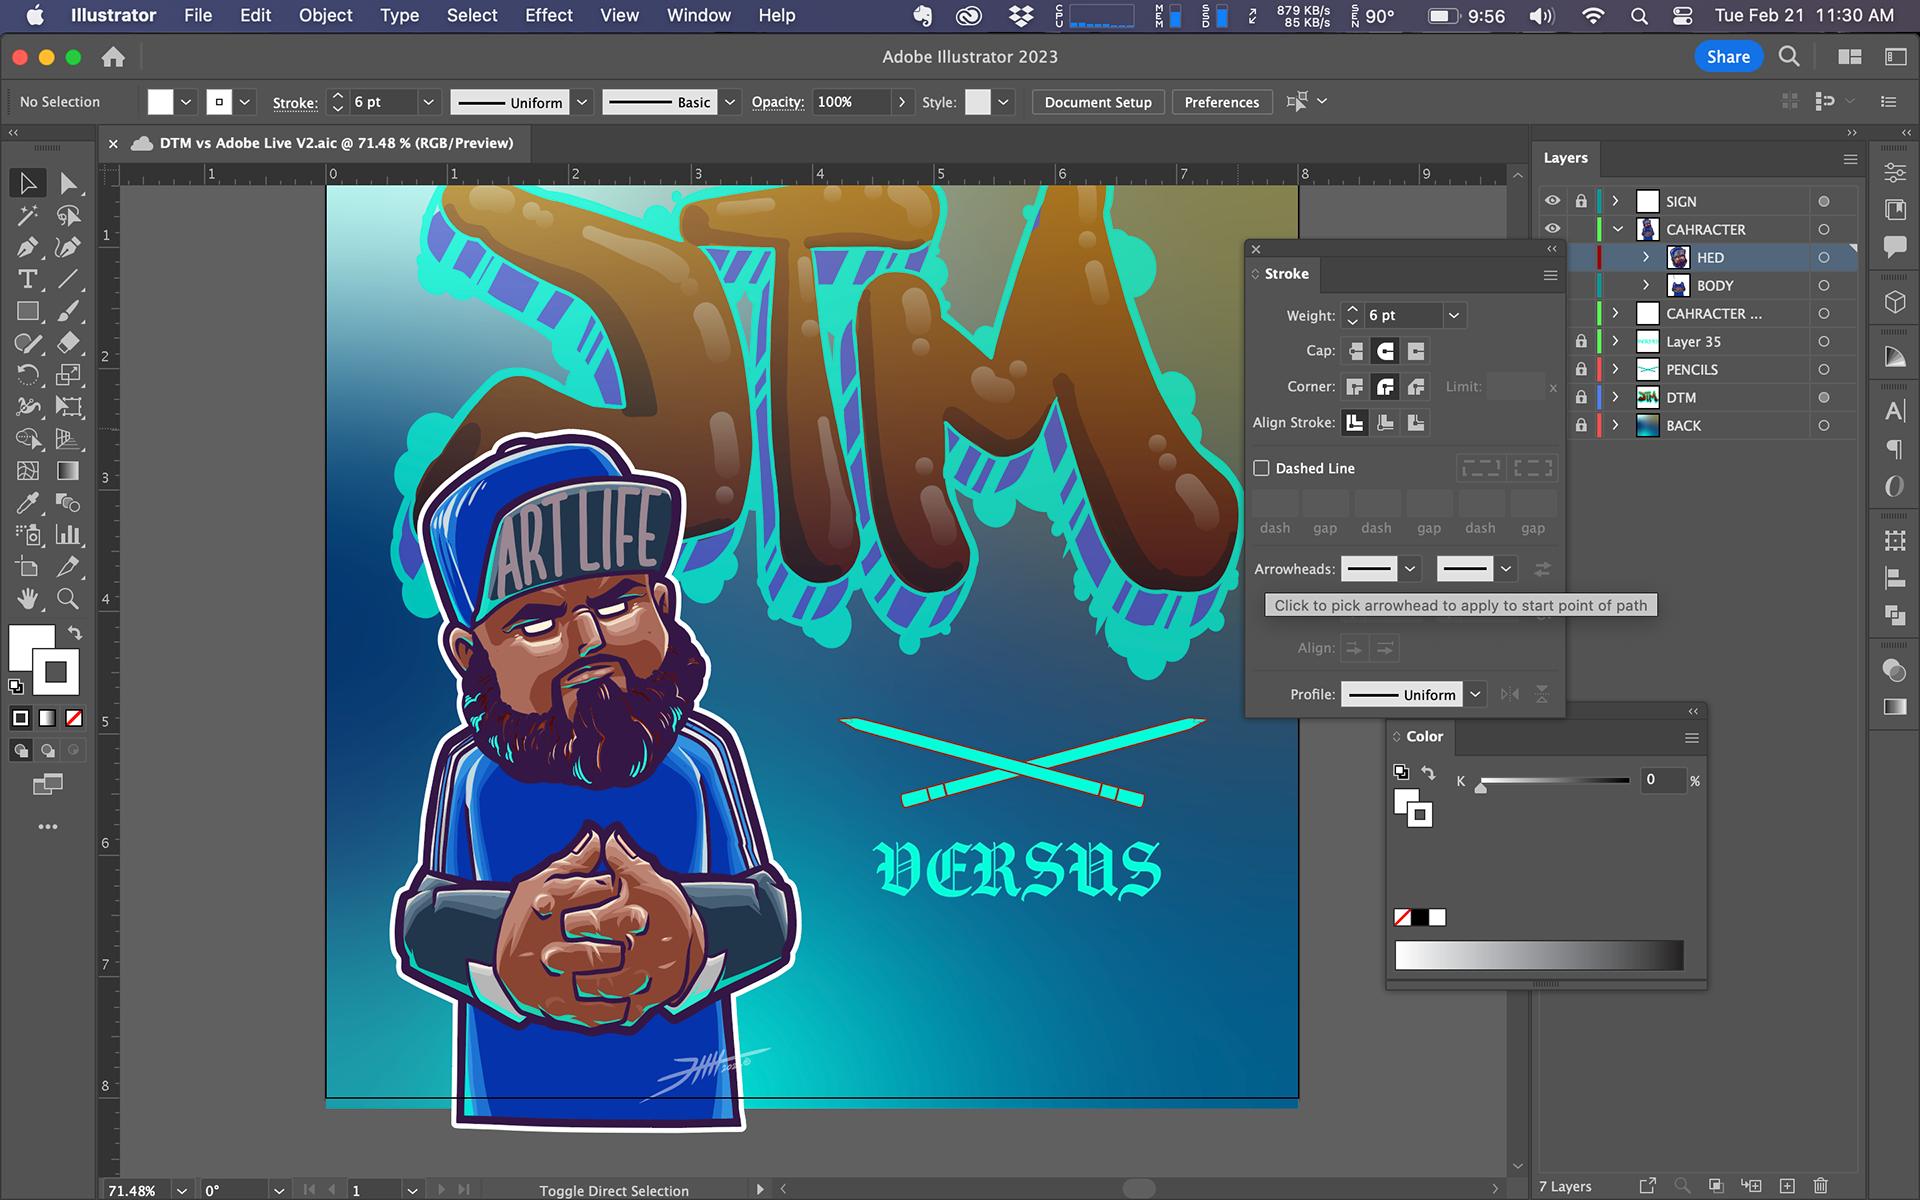Open the zoom level dropdown
Screen dimensions: 1920x1200
181,1190
